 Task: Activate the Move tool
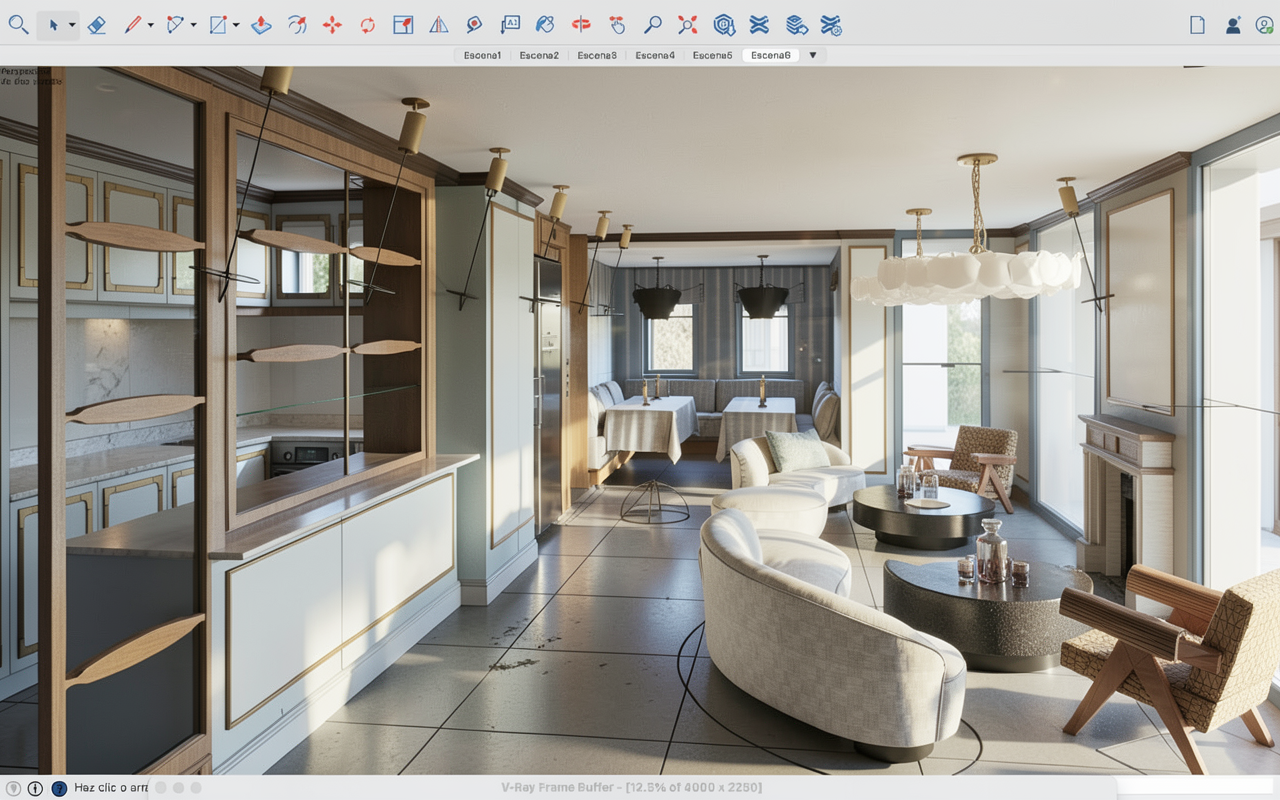coord(332,25)
